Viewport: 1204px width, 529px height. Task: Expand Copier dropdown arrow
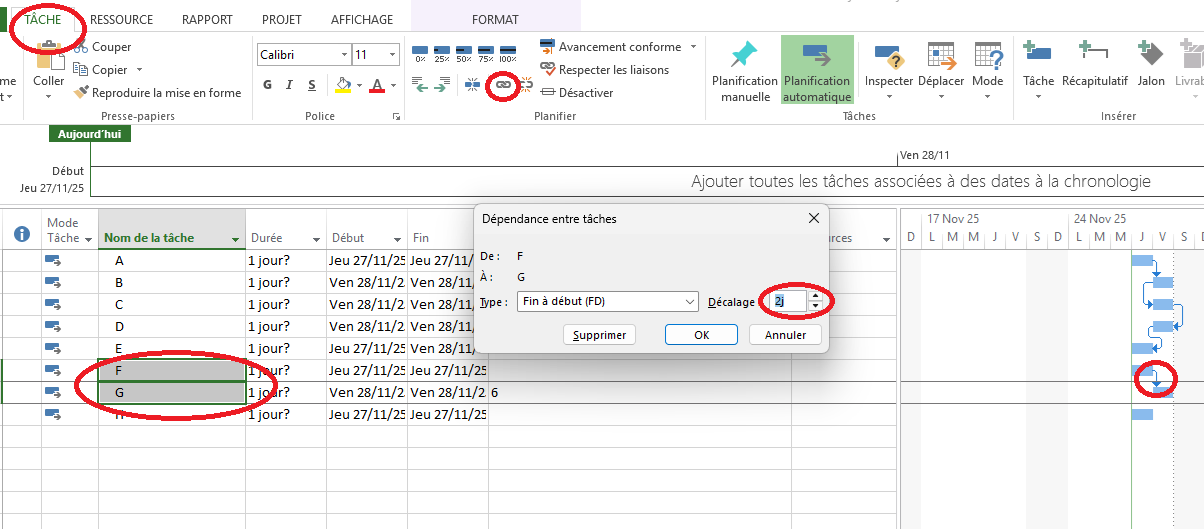(x=139, y=70)
